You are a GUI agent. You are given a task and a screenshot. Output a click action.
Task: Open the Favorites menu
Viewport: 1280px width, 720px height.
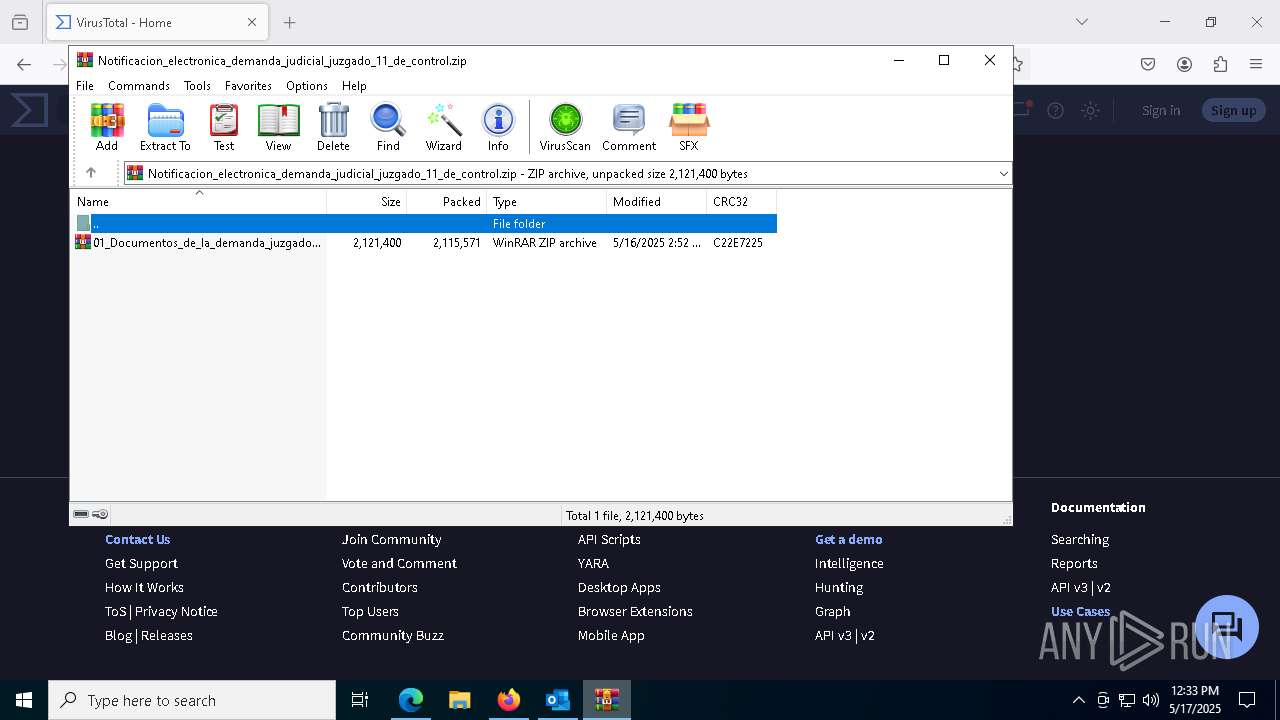coord(248,86)
